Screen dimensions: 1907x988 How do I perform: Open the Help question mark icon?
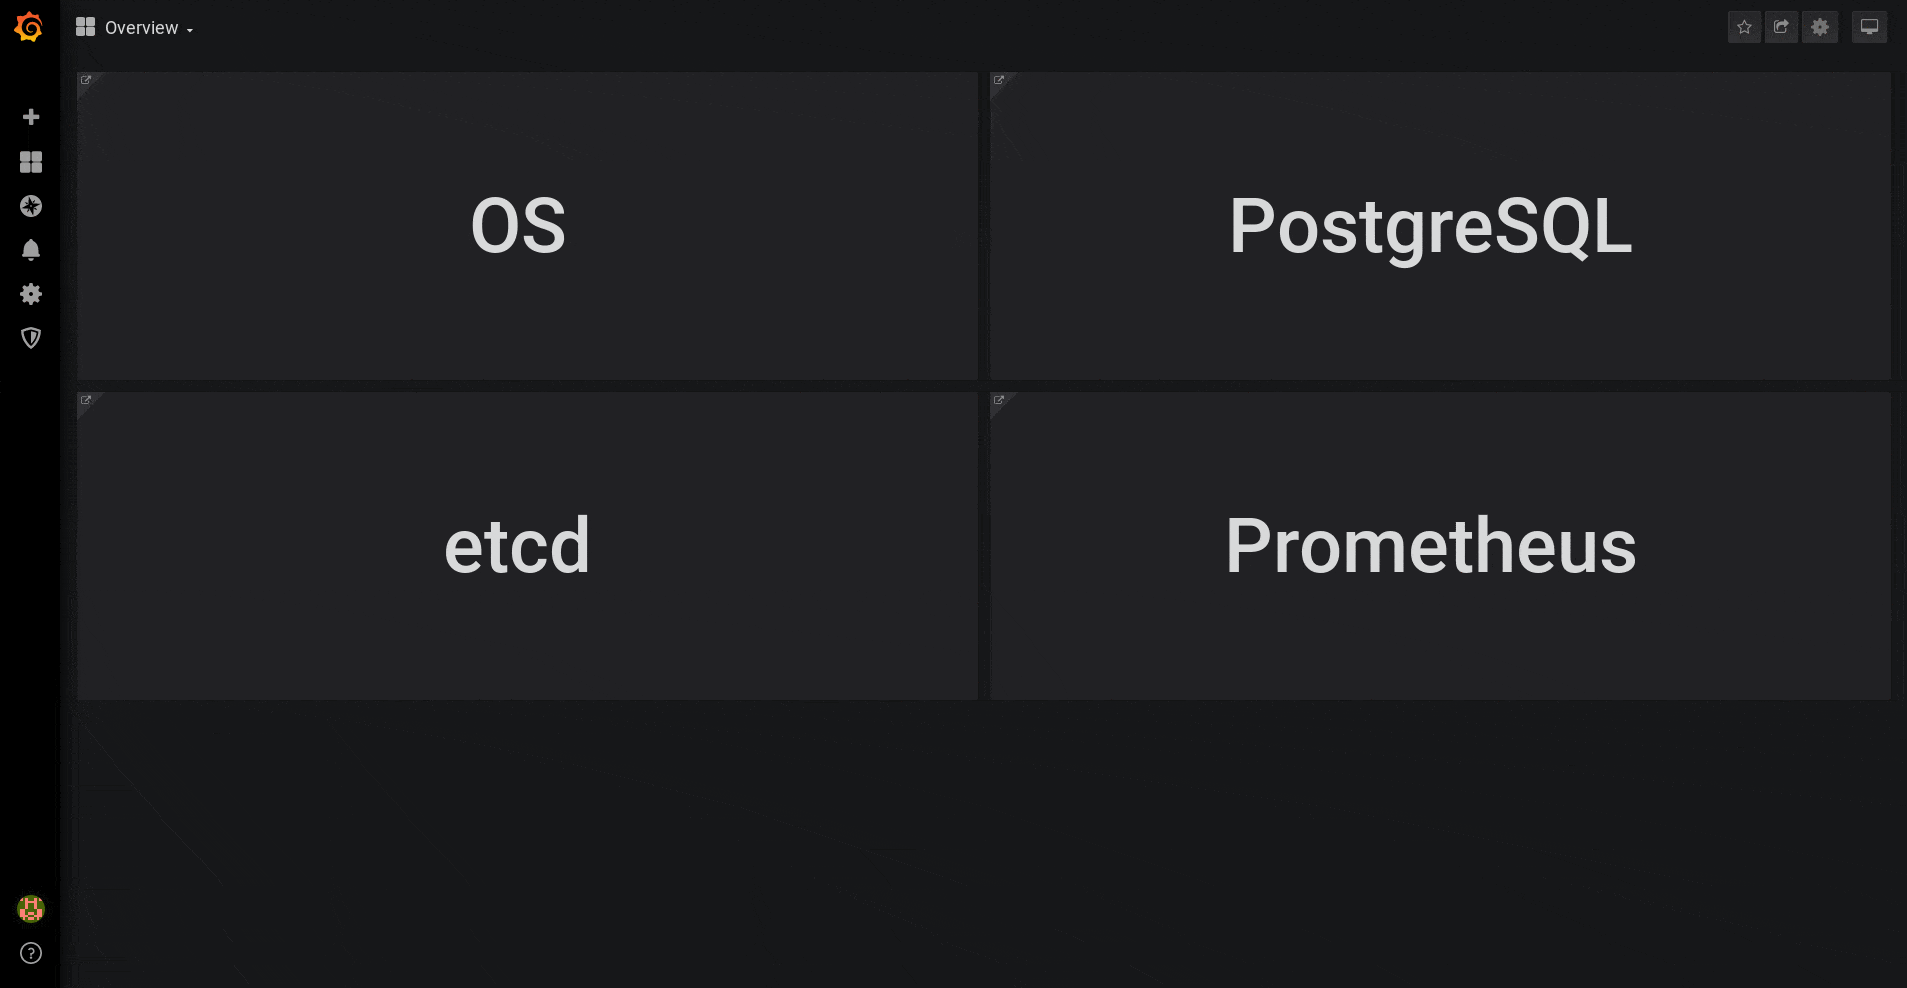coord(30,953)
